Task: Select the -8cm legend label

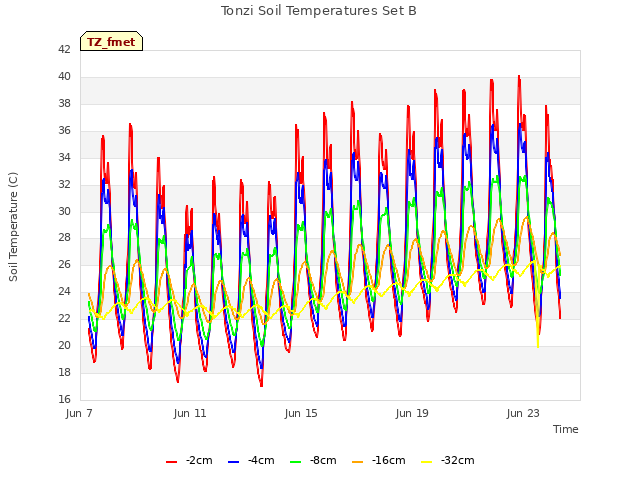Action: click(323, 460)
